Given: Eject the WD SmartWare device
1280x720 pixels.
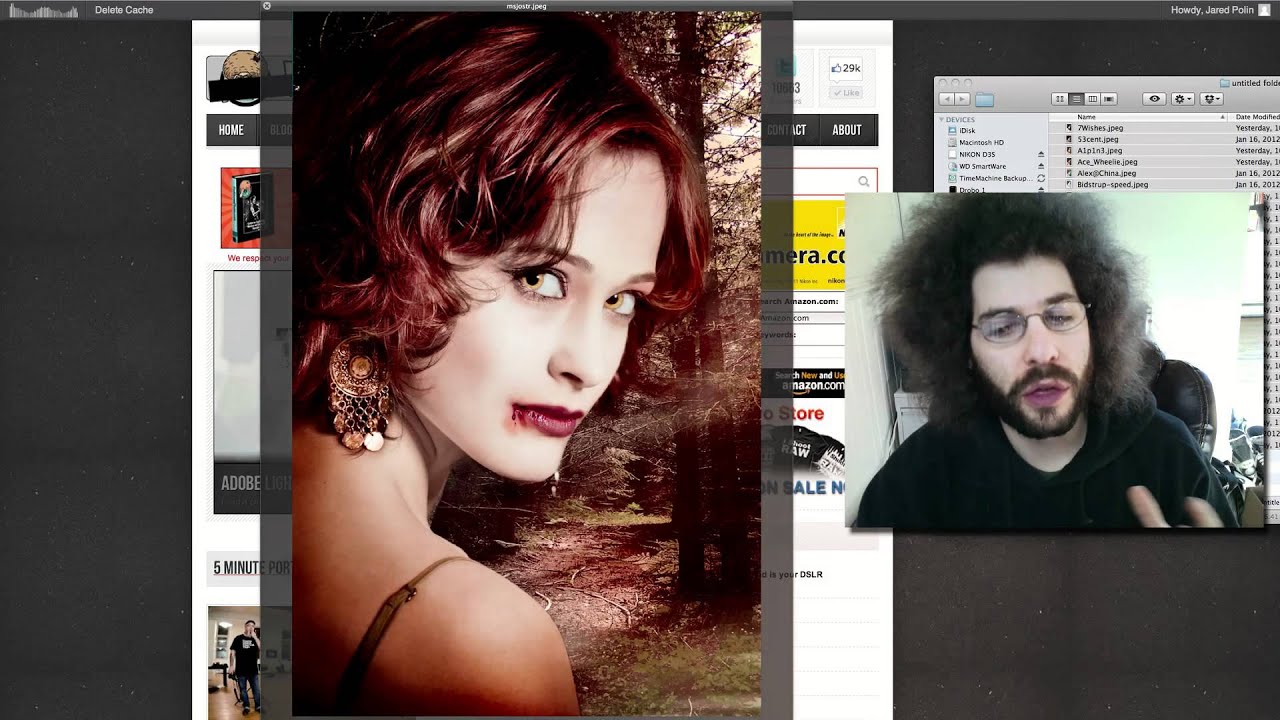Looking at the screenshot, I should tap(1041, 166).
